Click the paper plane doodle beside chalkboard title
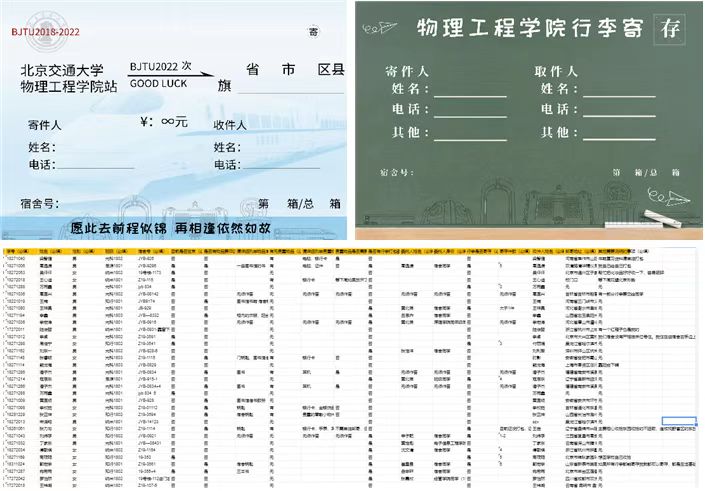Screen dimensions: 705x491 [380, 28]
